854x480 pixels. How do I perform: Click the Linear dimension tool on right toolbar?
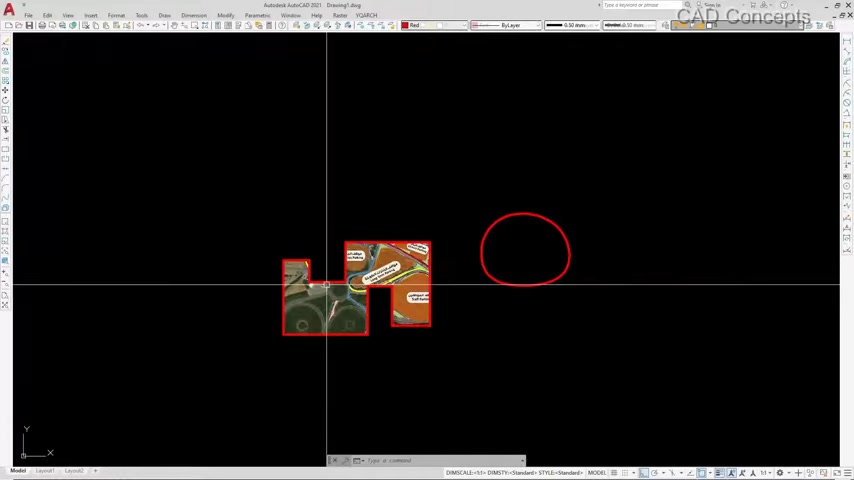coord(846,41)
